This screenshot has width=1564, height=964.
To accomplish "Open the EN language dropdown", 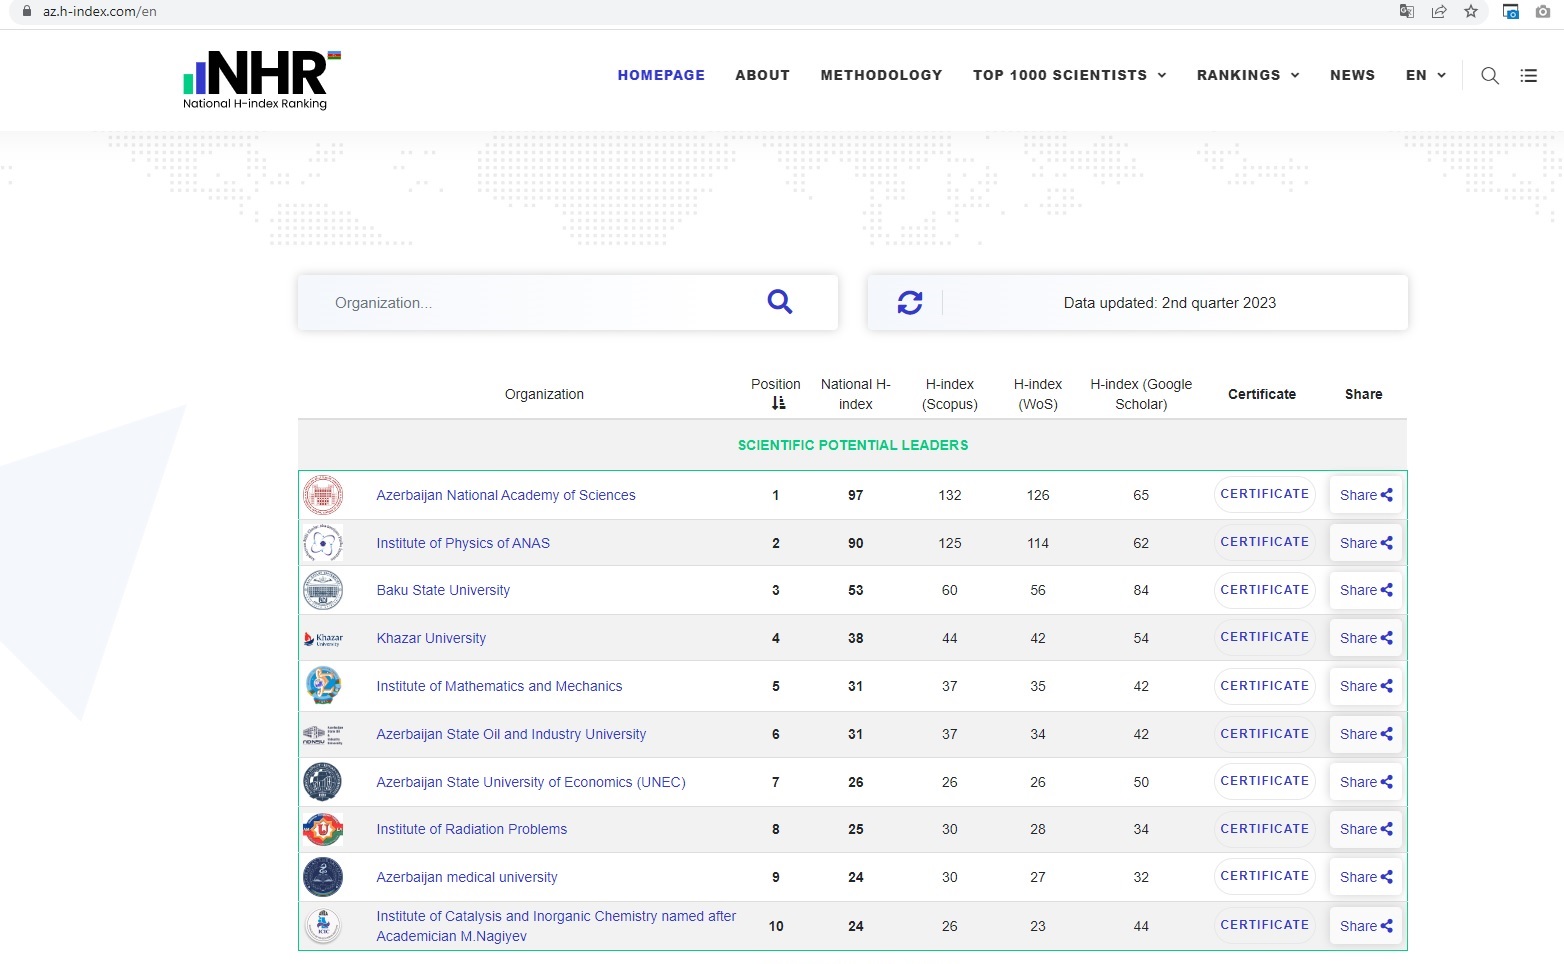I will pyautogui.click(x=1426, y=75).
